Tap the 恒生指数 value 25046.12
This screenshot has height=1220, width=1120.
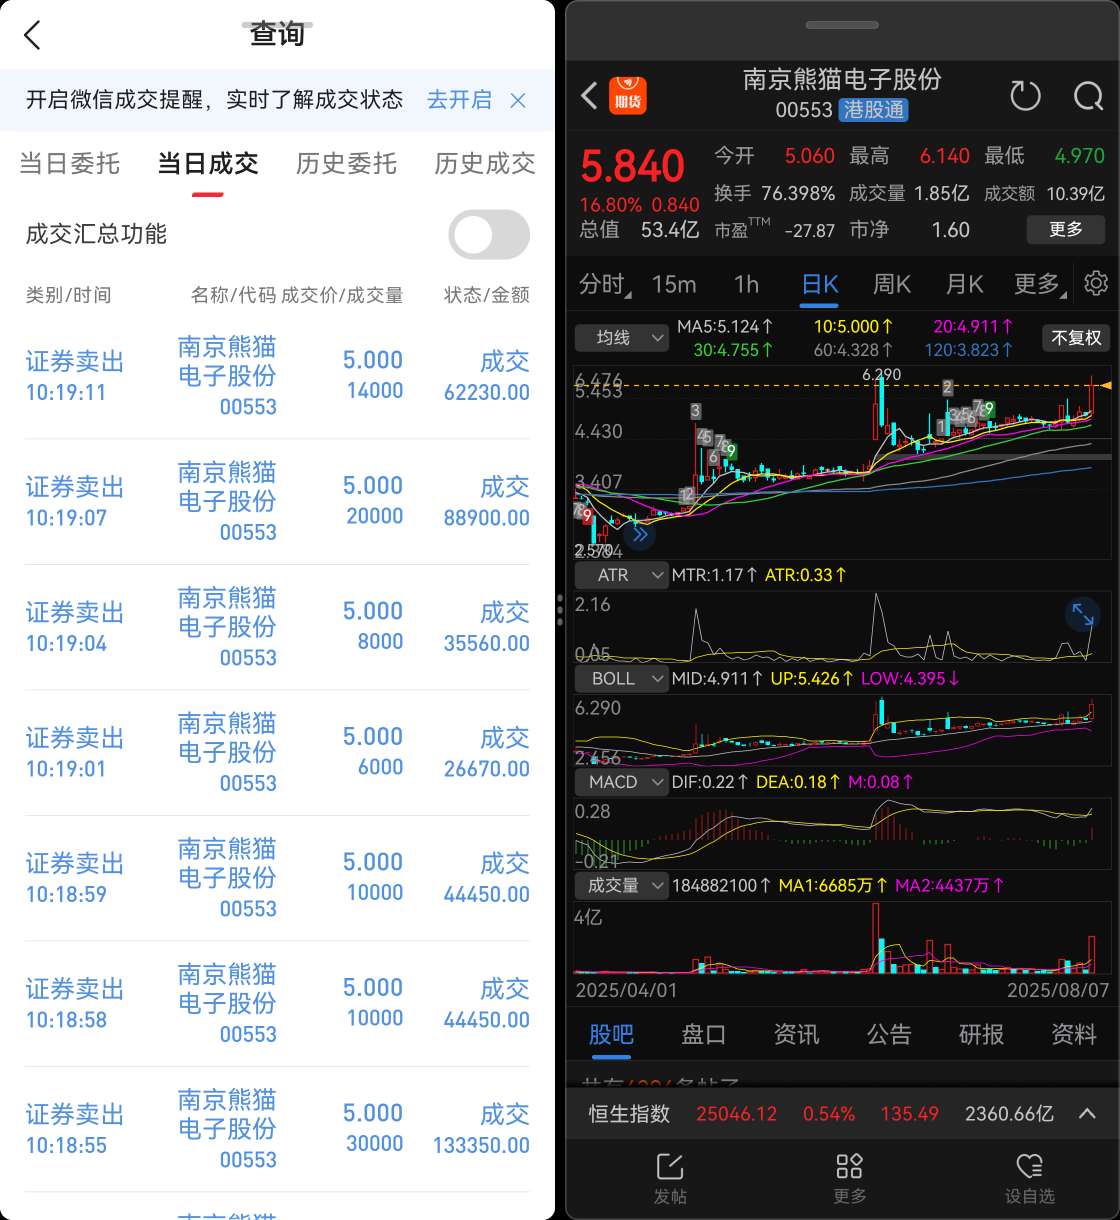737,1113
